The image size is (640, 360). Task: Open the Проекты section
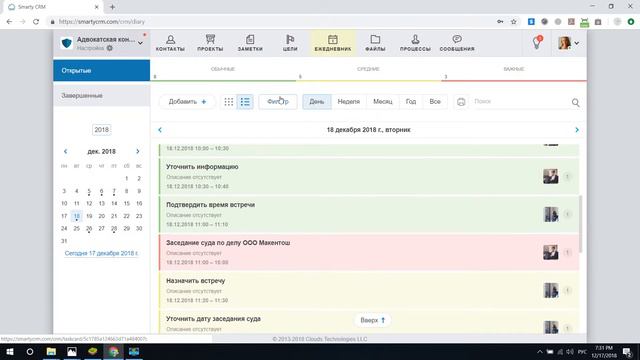[x=210, y=43]
